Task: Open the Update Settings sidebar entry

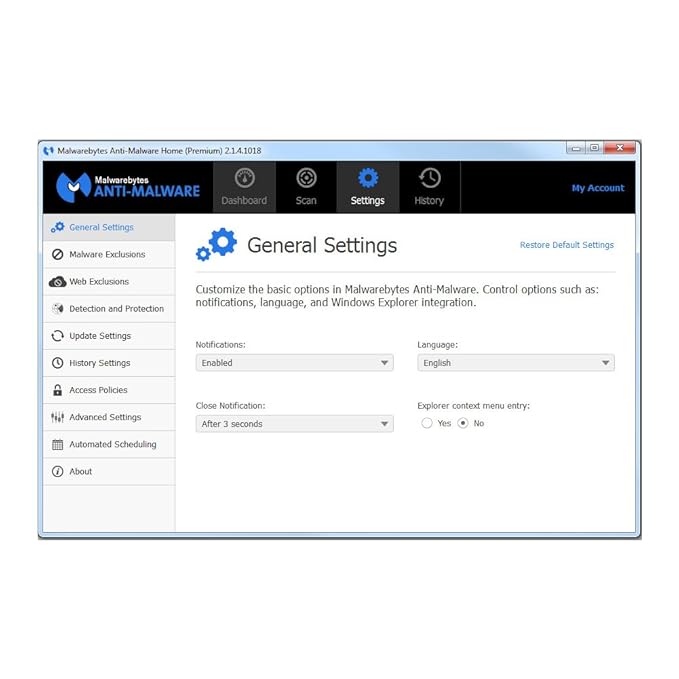Action: click(109, 336)
